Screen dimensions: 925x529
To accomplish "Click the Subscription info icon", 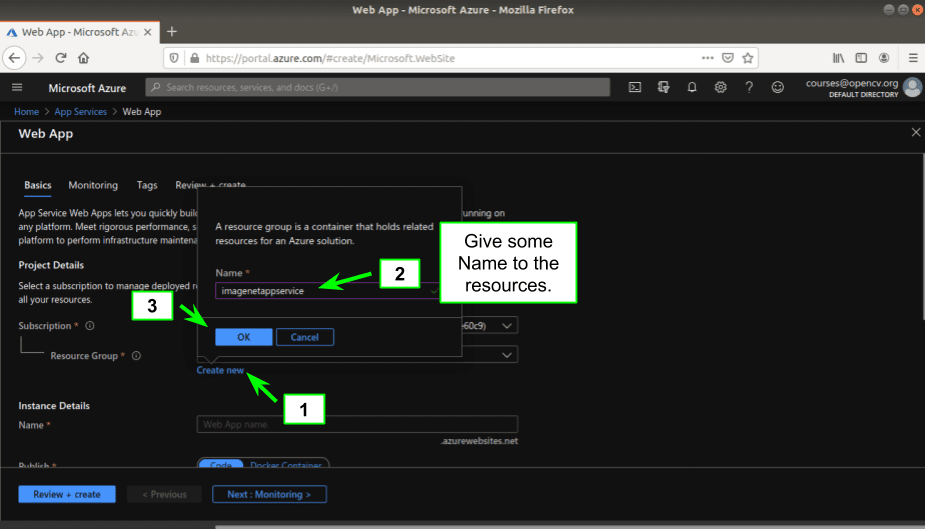I will tap(90, 326).
